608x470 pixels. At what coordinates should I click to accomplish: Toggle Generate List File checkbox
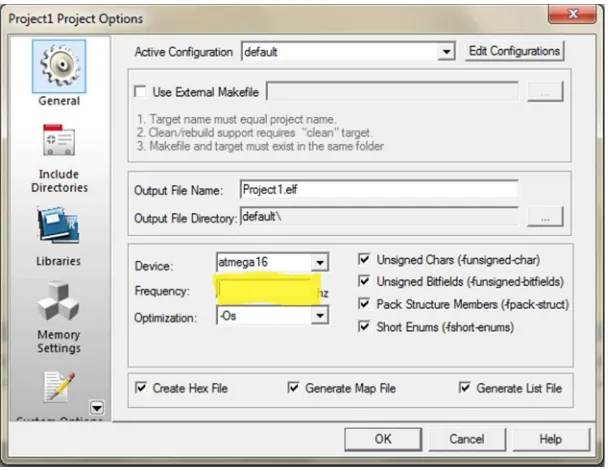465,388
